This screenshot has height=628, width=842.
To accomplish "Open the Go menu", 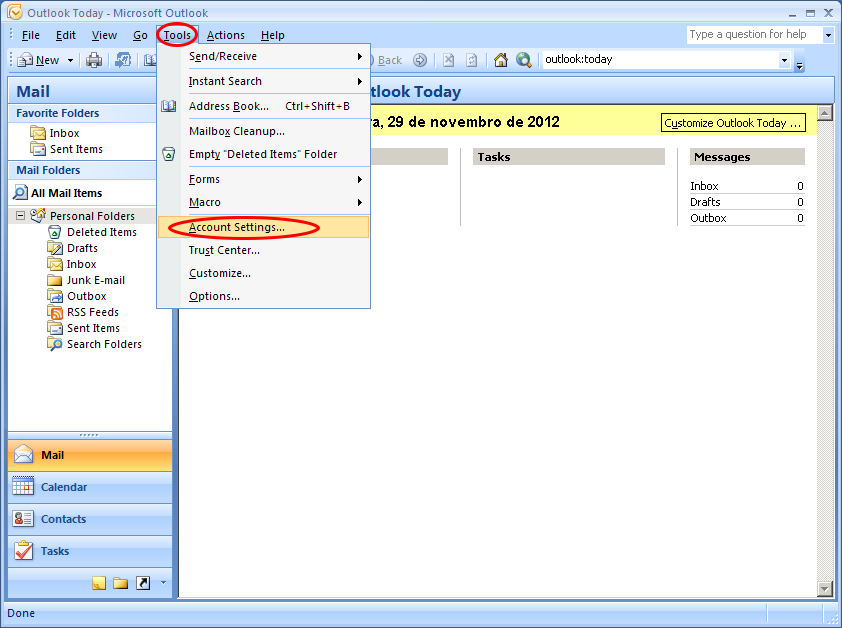I will tap(140, 35).
